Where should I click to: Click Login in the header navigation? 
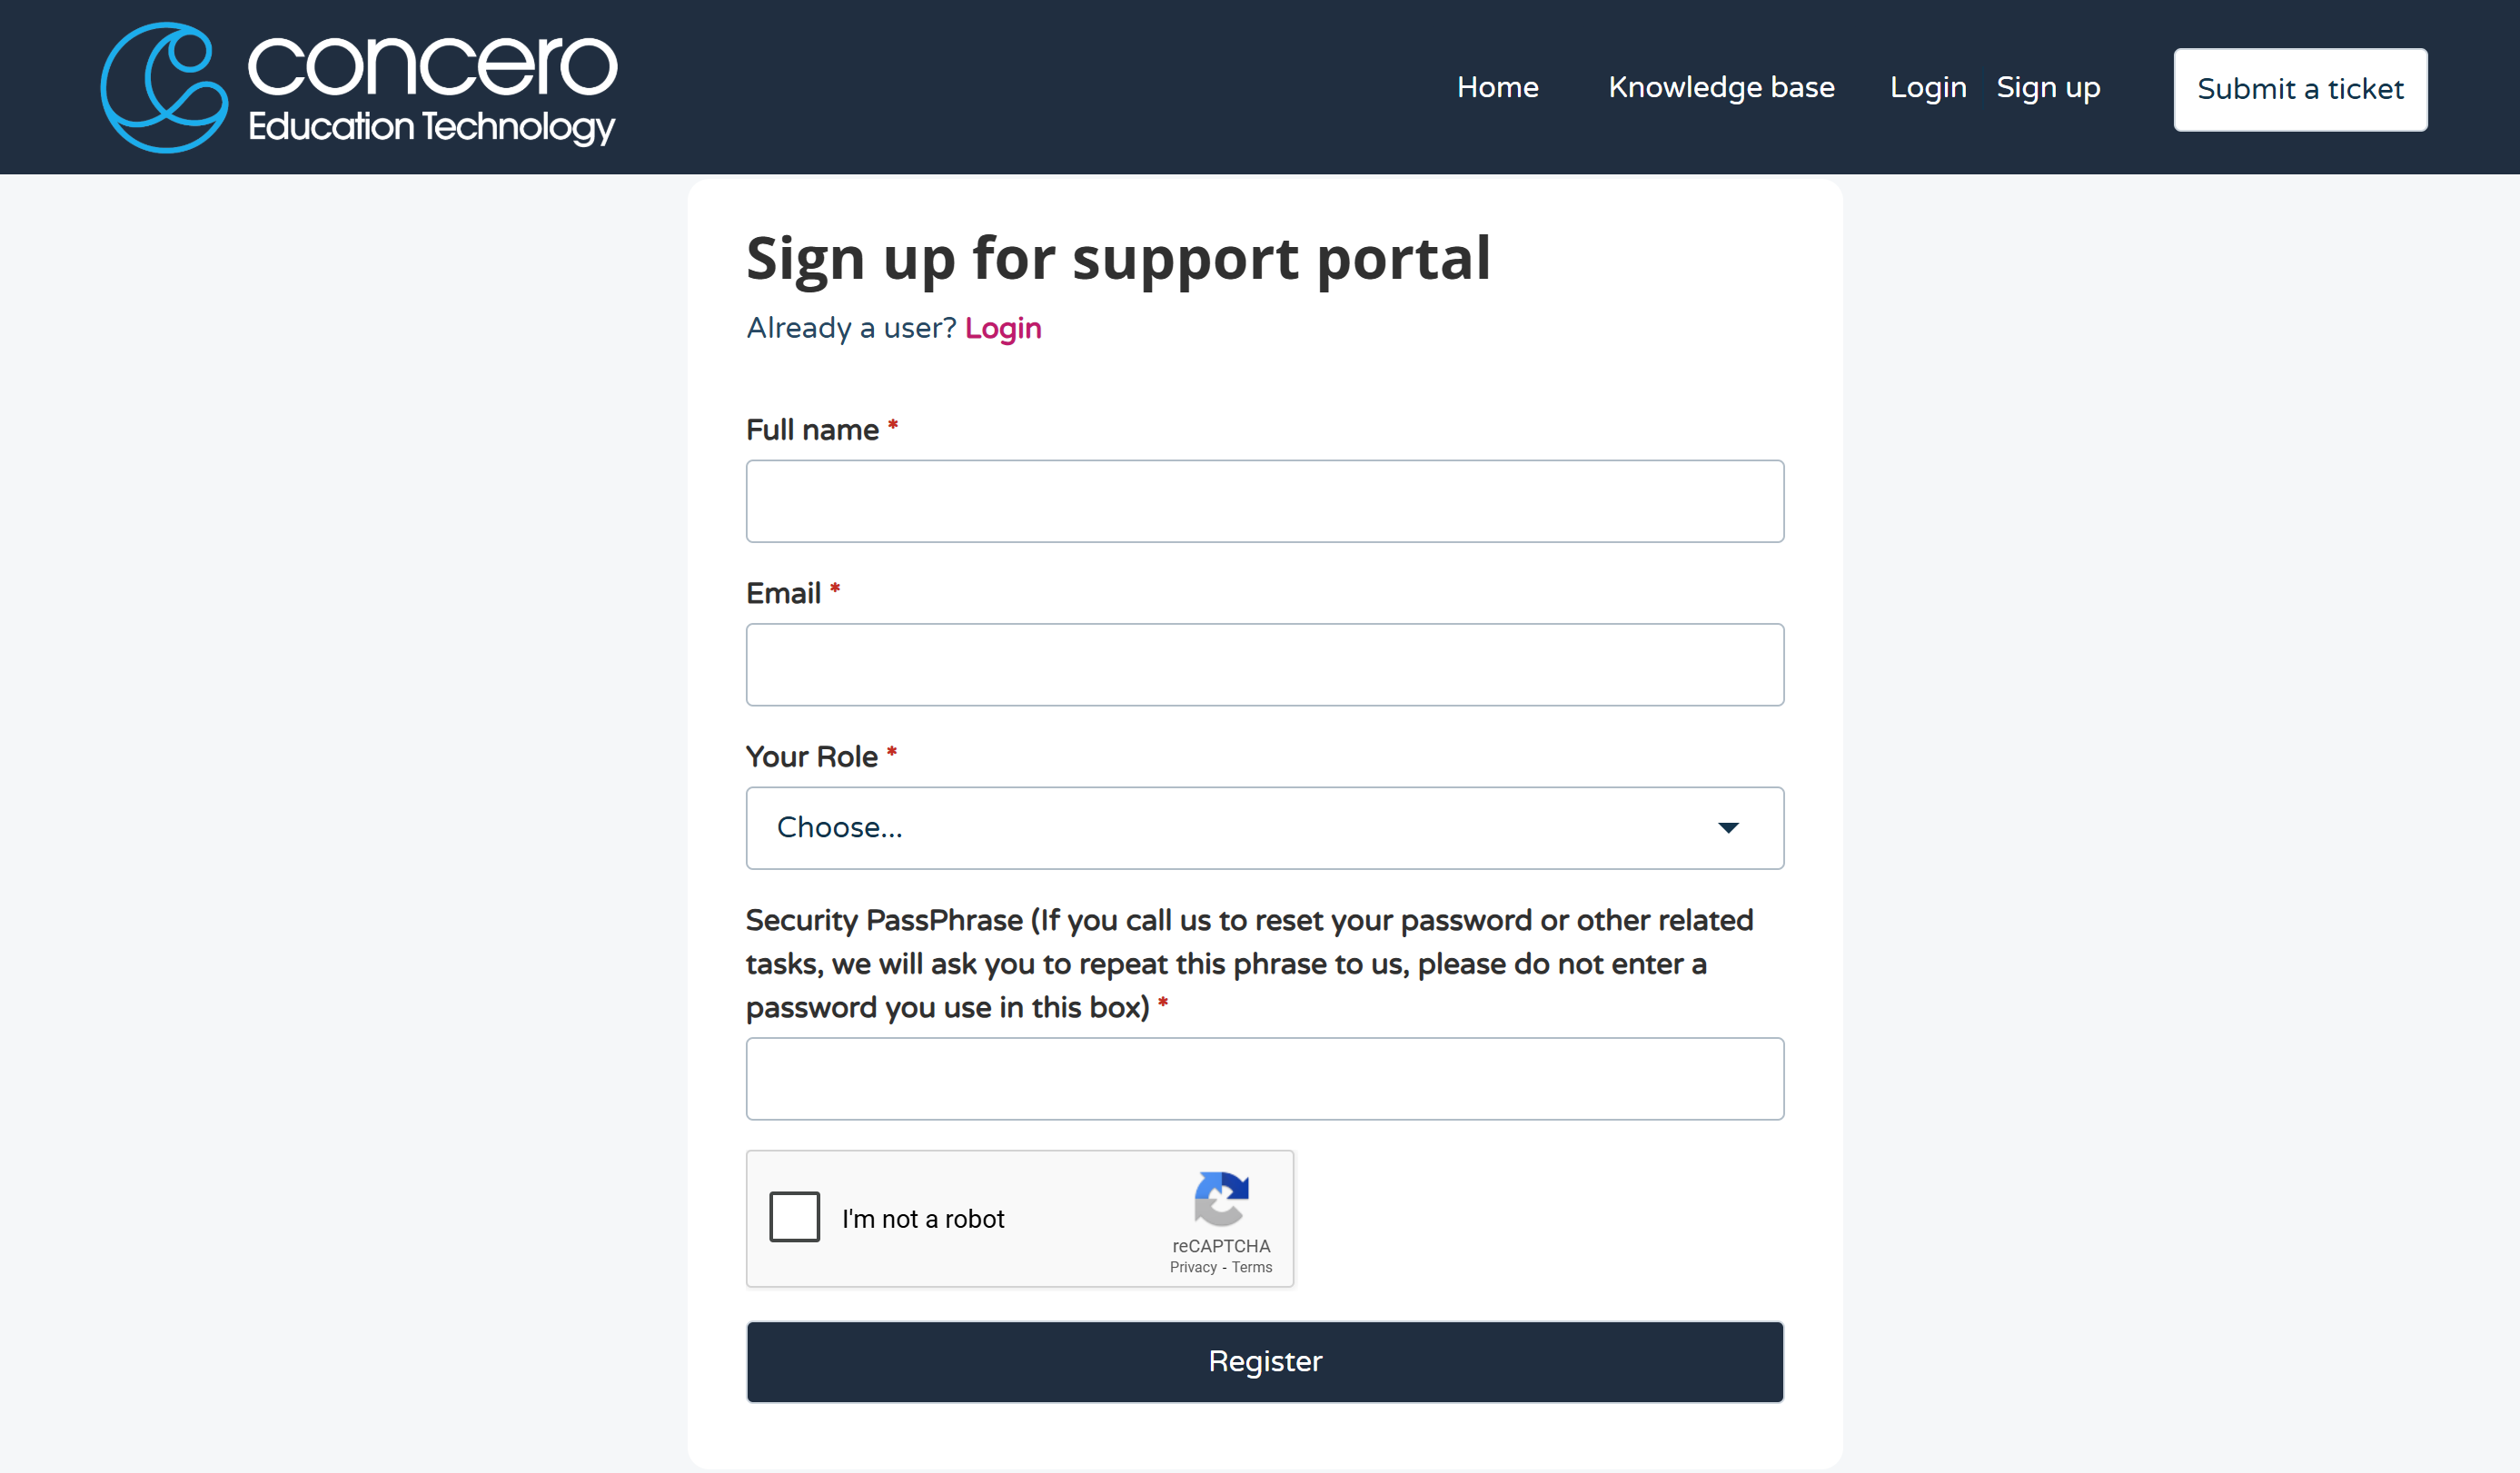click(1928, 88)
